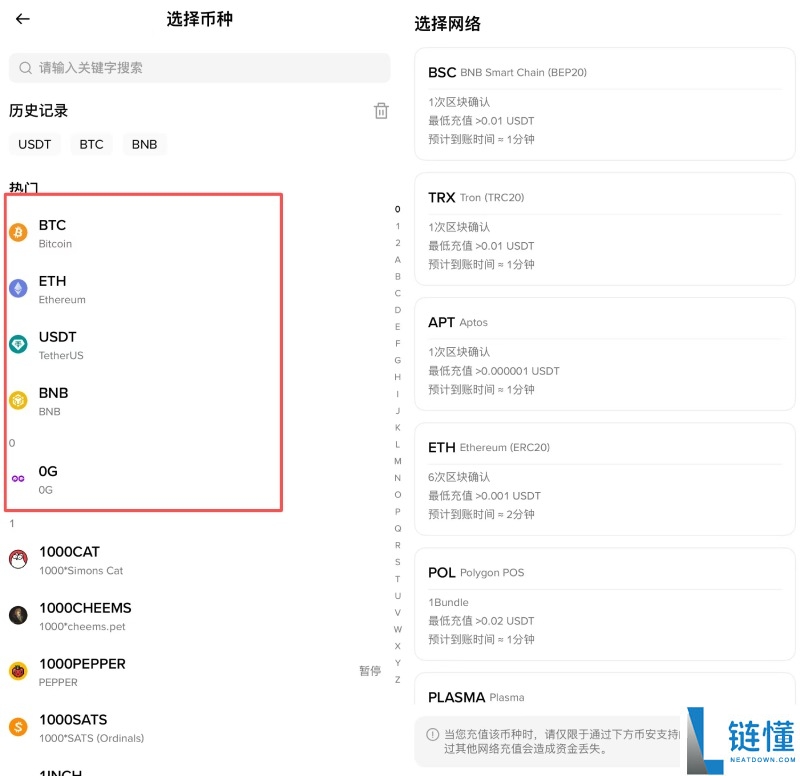This screenshot has height=776, width=800.
Task: Jump to index letter O
Action: click(x=397, y=495)
